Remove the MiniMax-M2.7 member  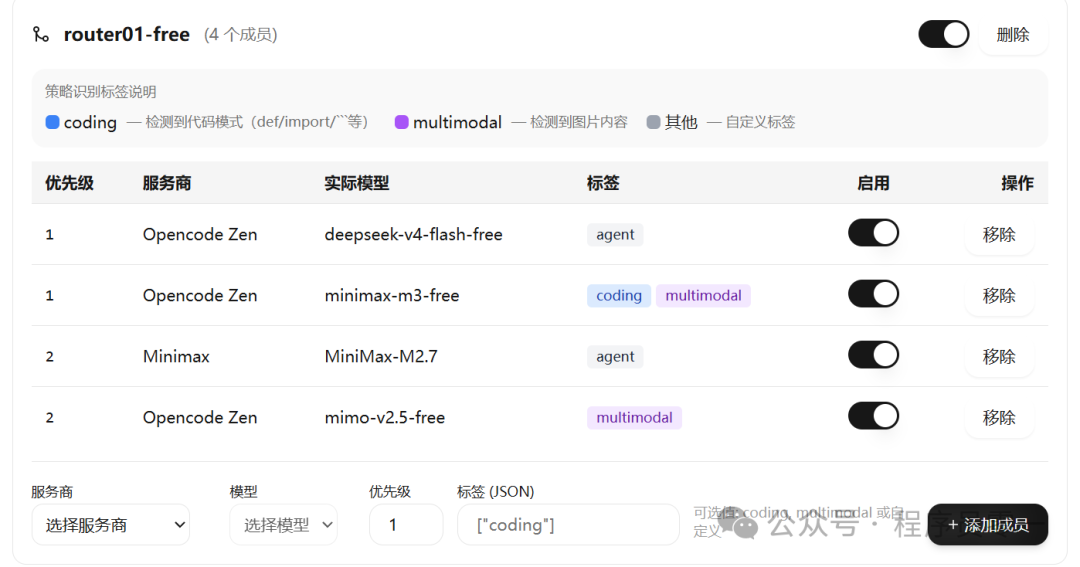tap(999, 356)
